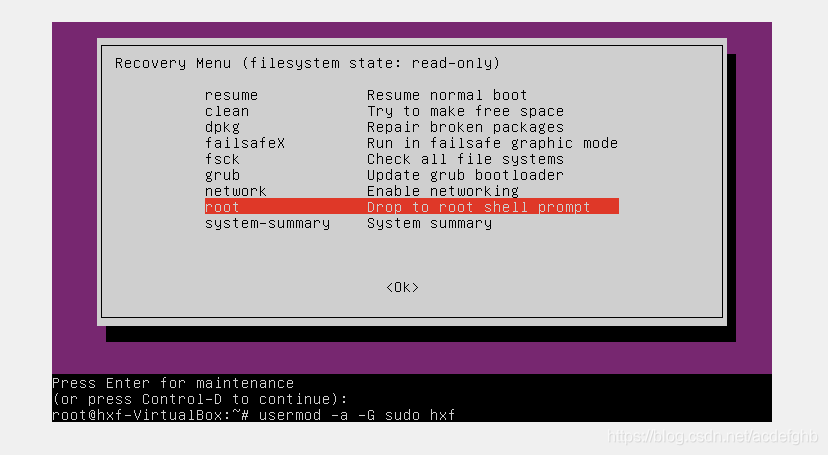
Task: Click 'Update grub bootloader' description
Action: coord(465,175)
